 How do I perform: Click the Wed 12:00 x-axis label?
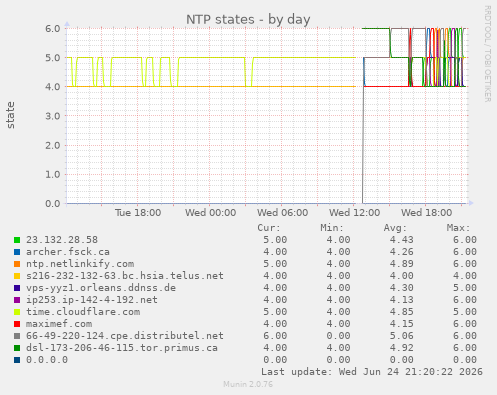coord(355,213)
